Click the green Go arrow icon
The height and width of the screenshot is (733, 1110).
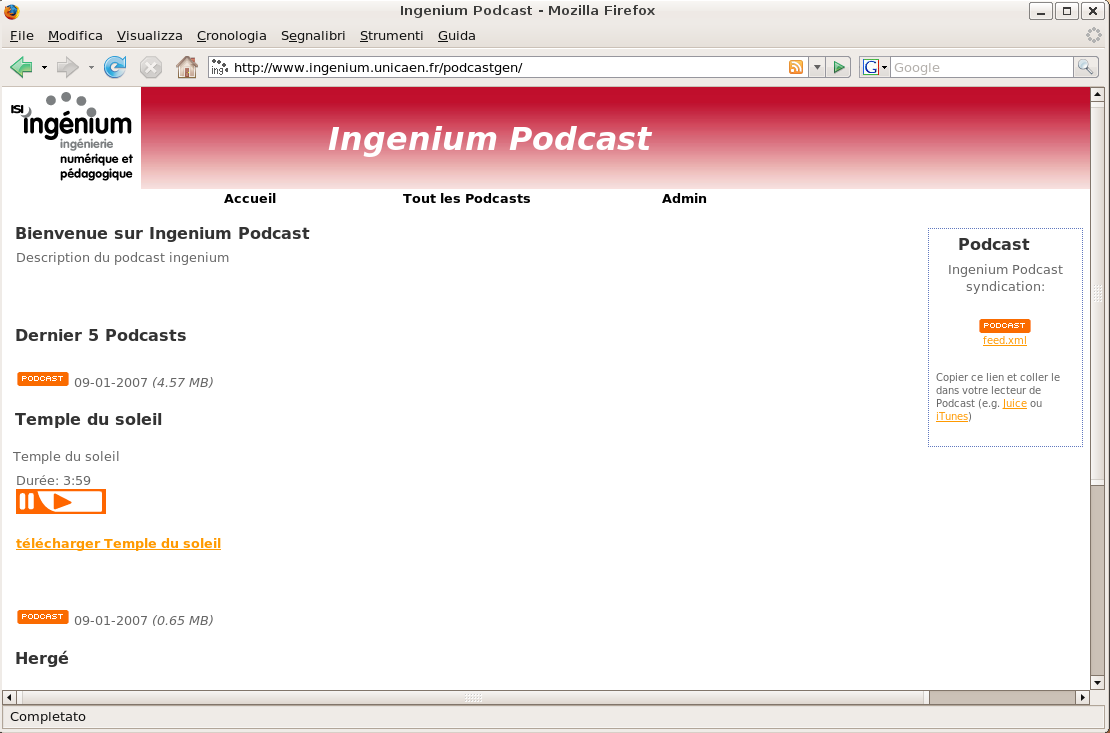click(x=839, y=67)
